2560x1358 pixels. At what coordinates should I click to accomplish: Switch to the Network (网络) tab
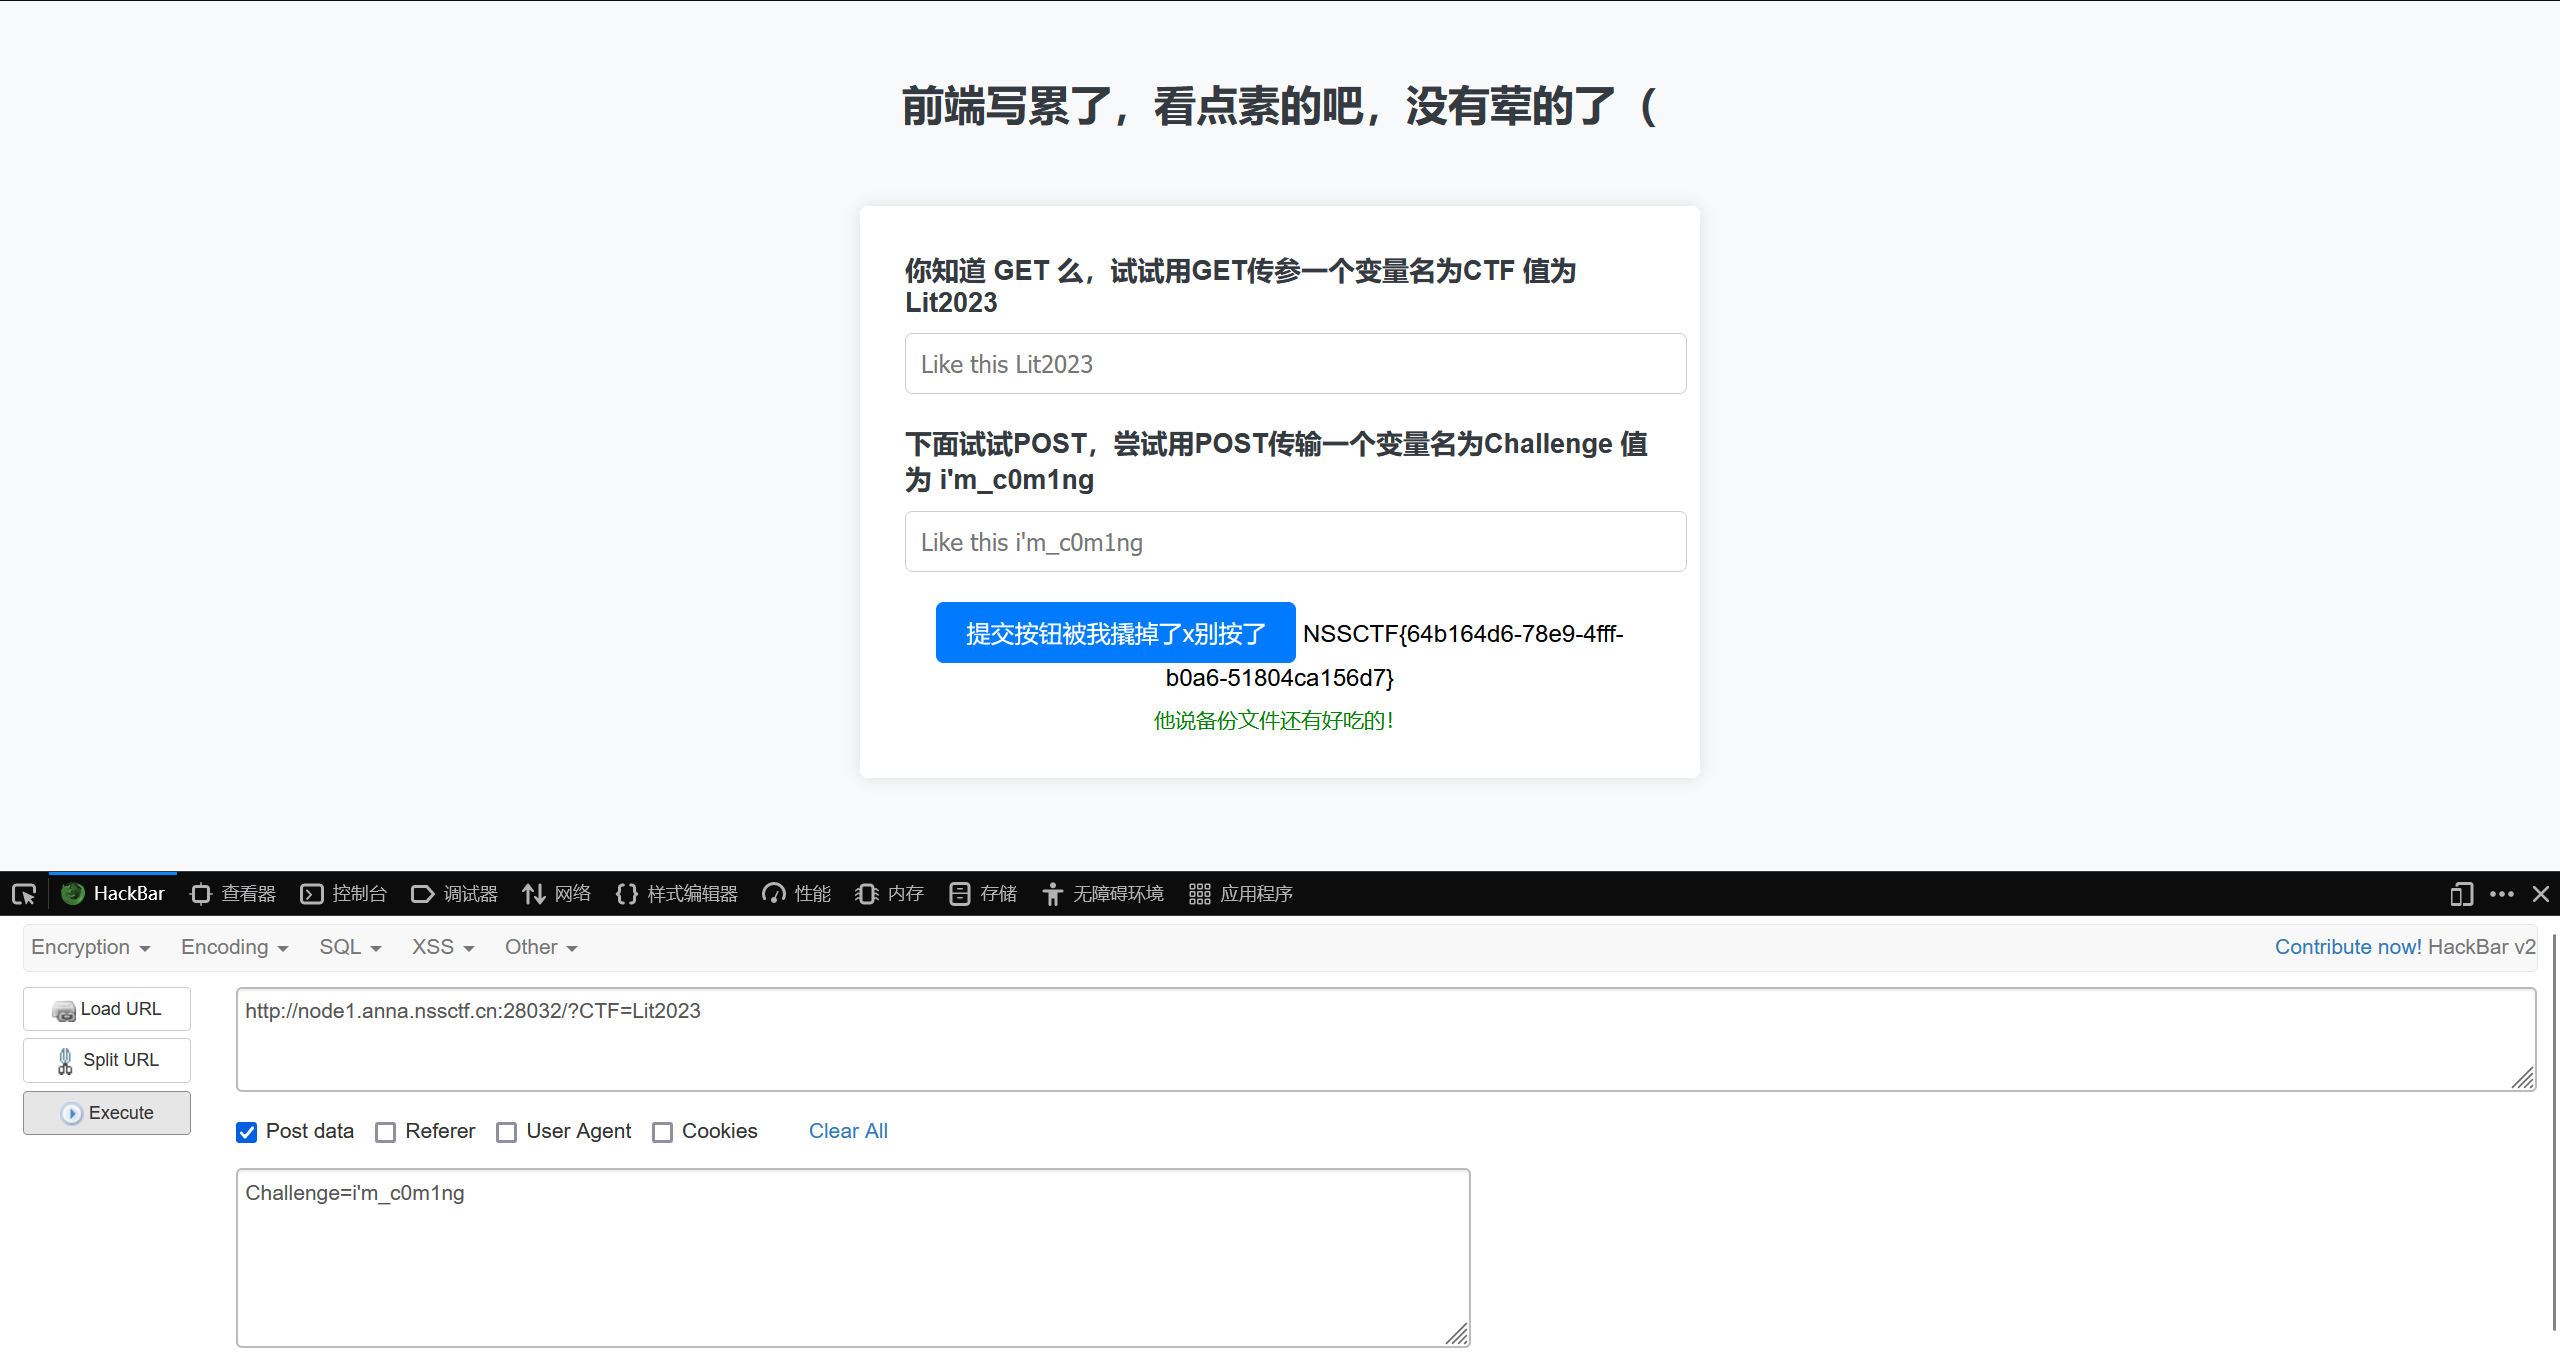coord(557,894)
